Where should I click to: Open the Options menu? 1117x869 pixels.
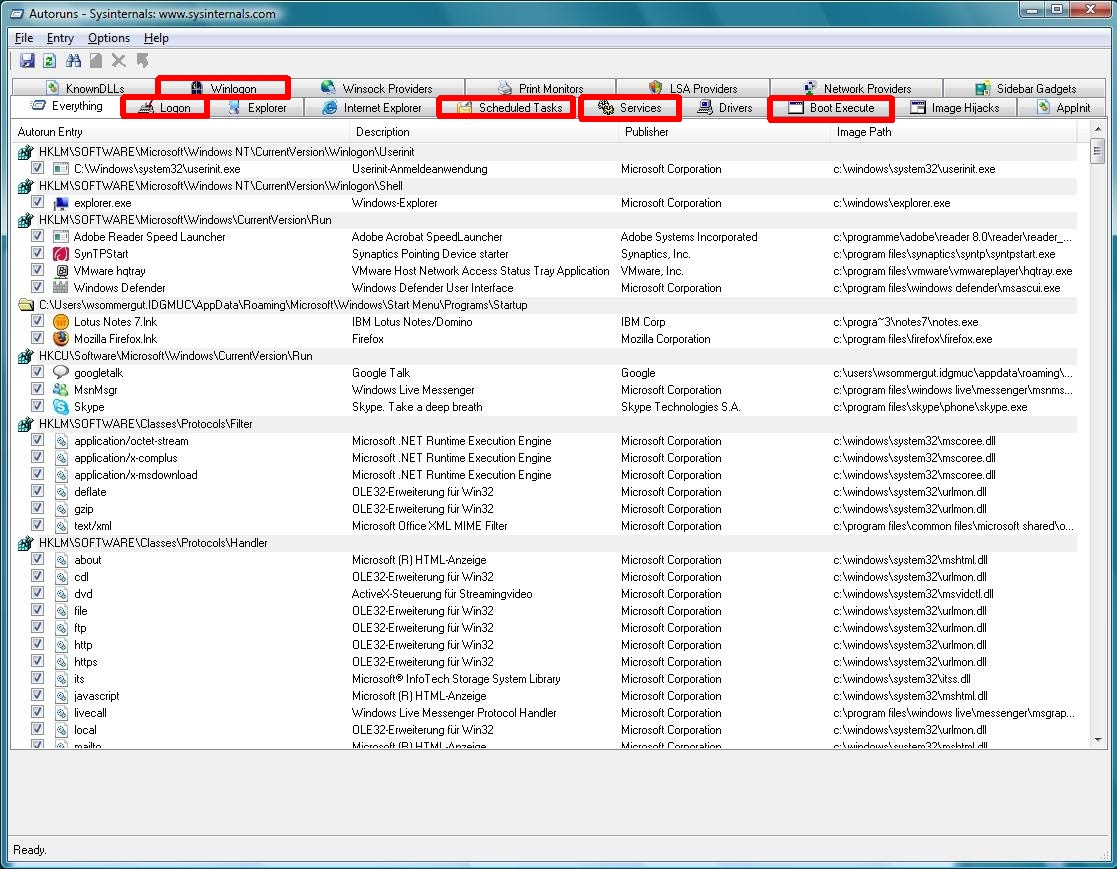point(109,38)
